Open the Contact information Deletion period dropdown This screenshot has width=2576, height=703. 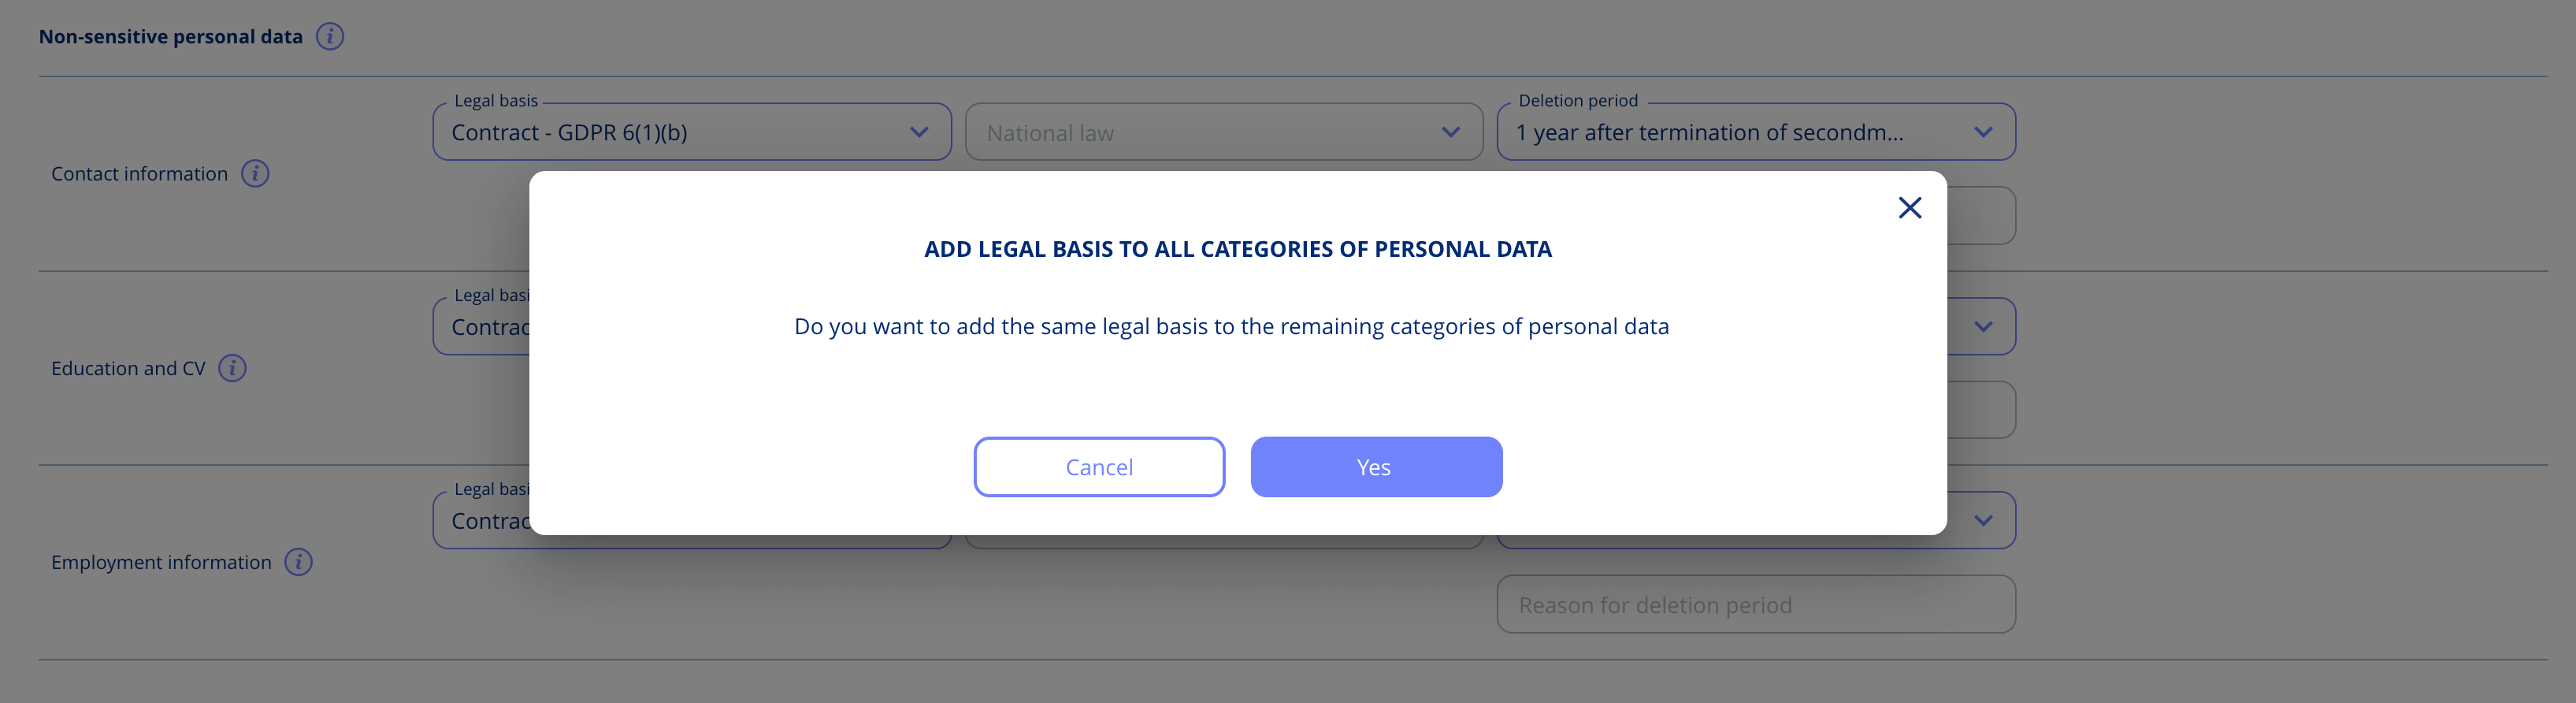click(x=1756, y=132)
